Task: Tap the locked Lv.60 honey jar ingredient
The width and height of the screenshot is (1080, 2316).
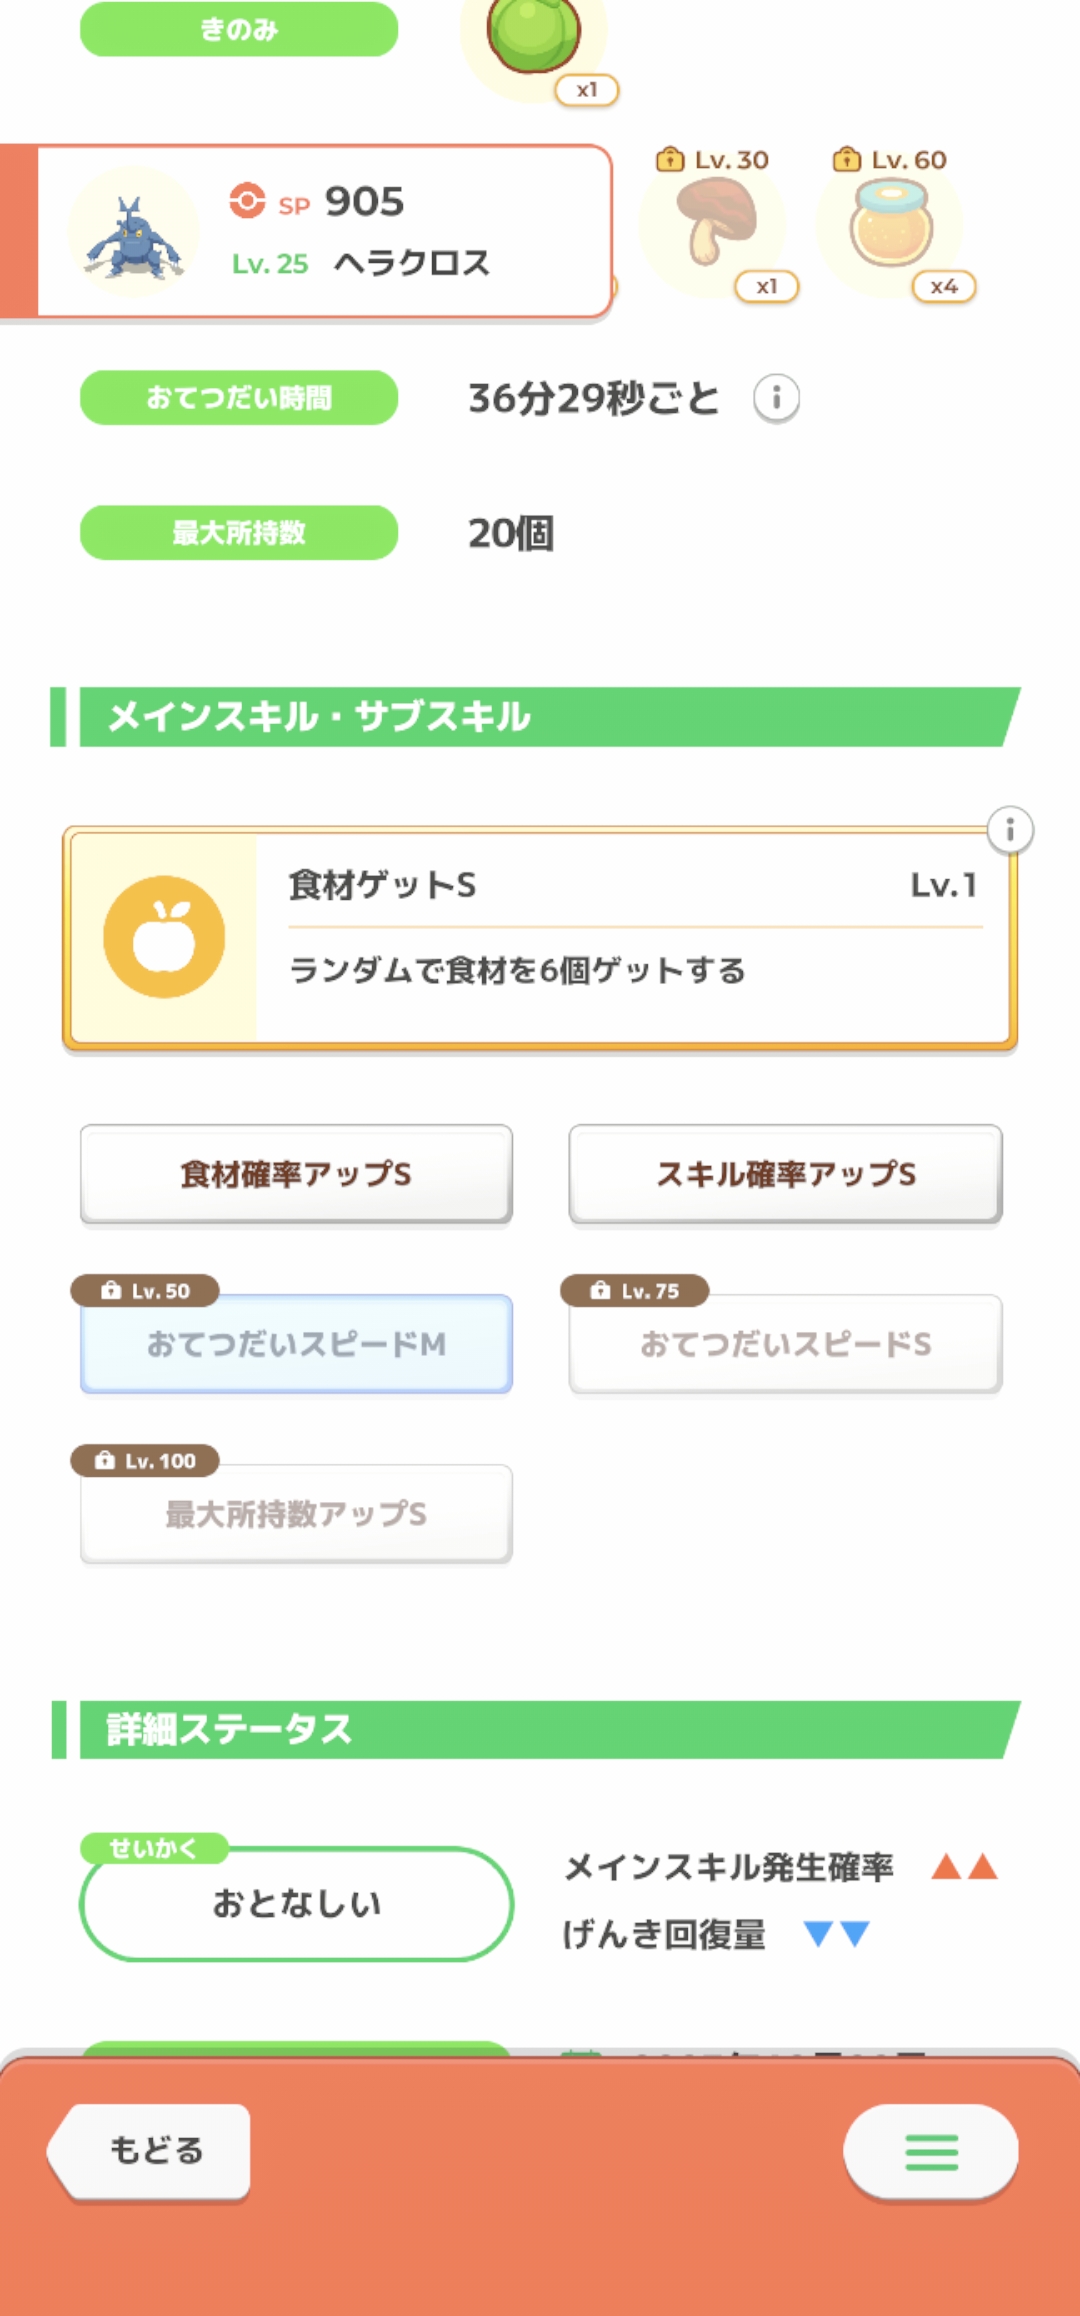Action: [x=890, y=223]
